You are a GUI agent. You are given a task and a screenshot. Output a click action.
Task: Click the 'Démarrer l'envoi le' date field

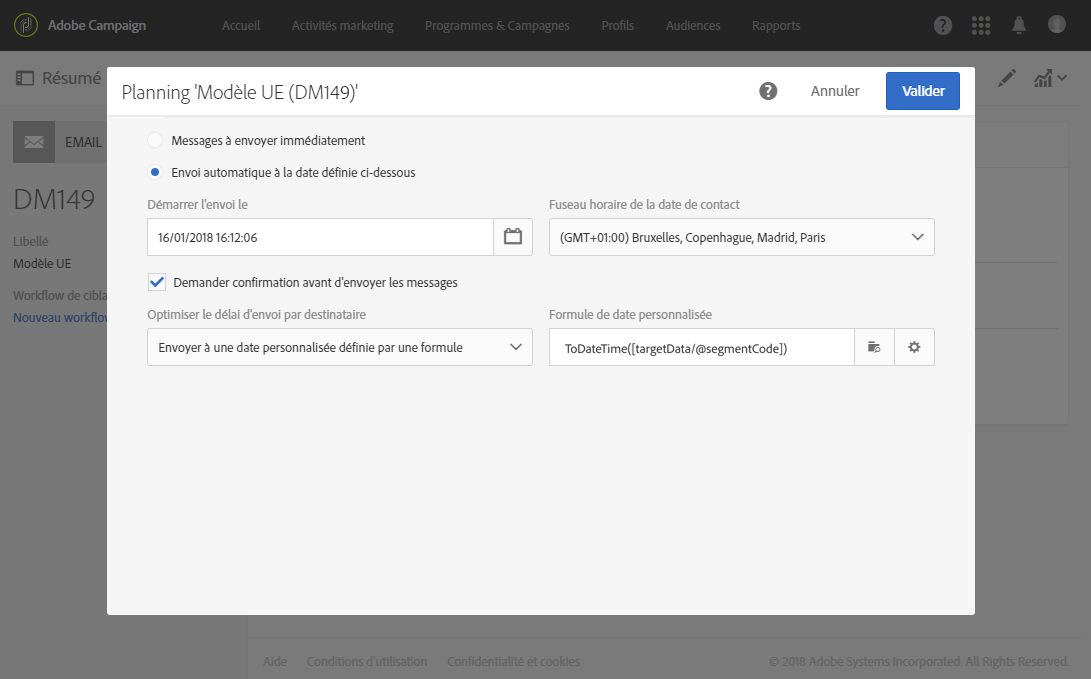click(x=320, y=237)
